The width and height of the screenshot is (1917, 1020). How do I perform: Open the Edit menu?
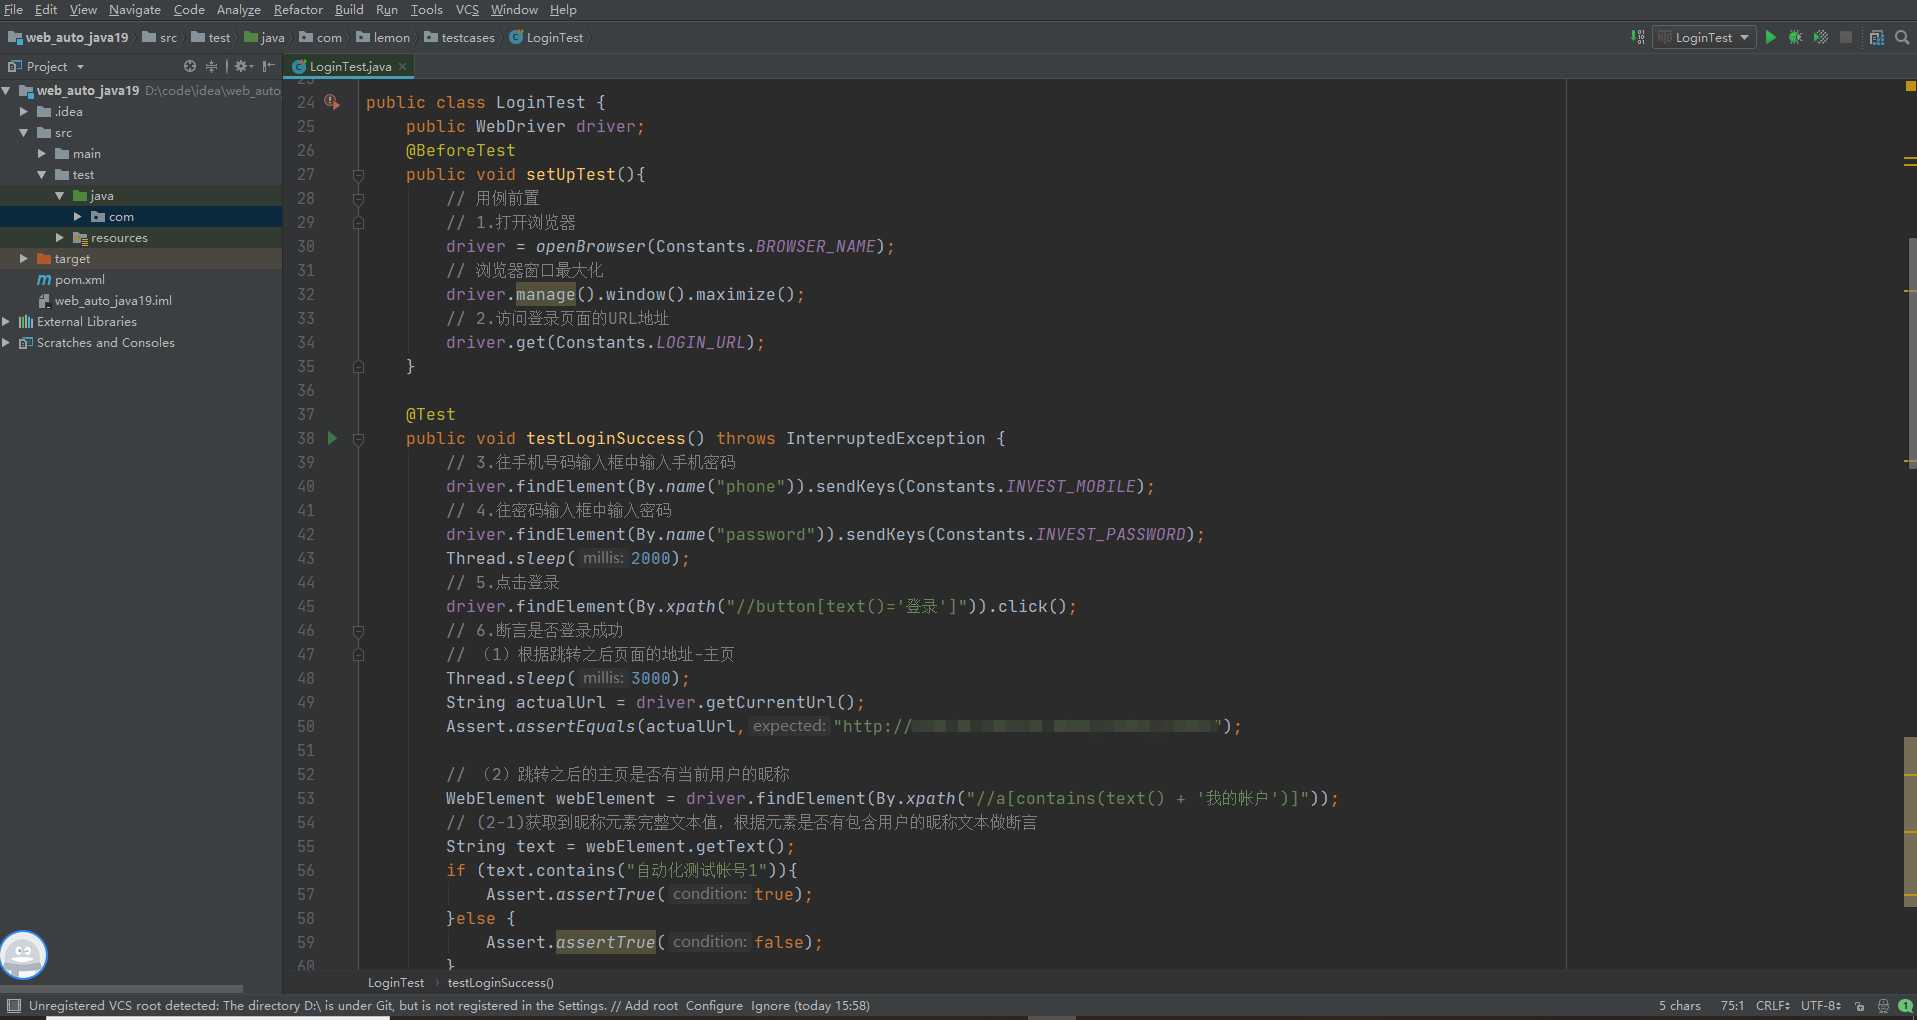coord(46,9)
